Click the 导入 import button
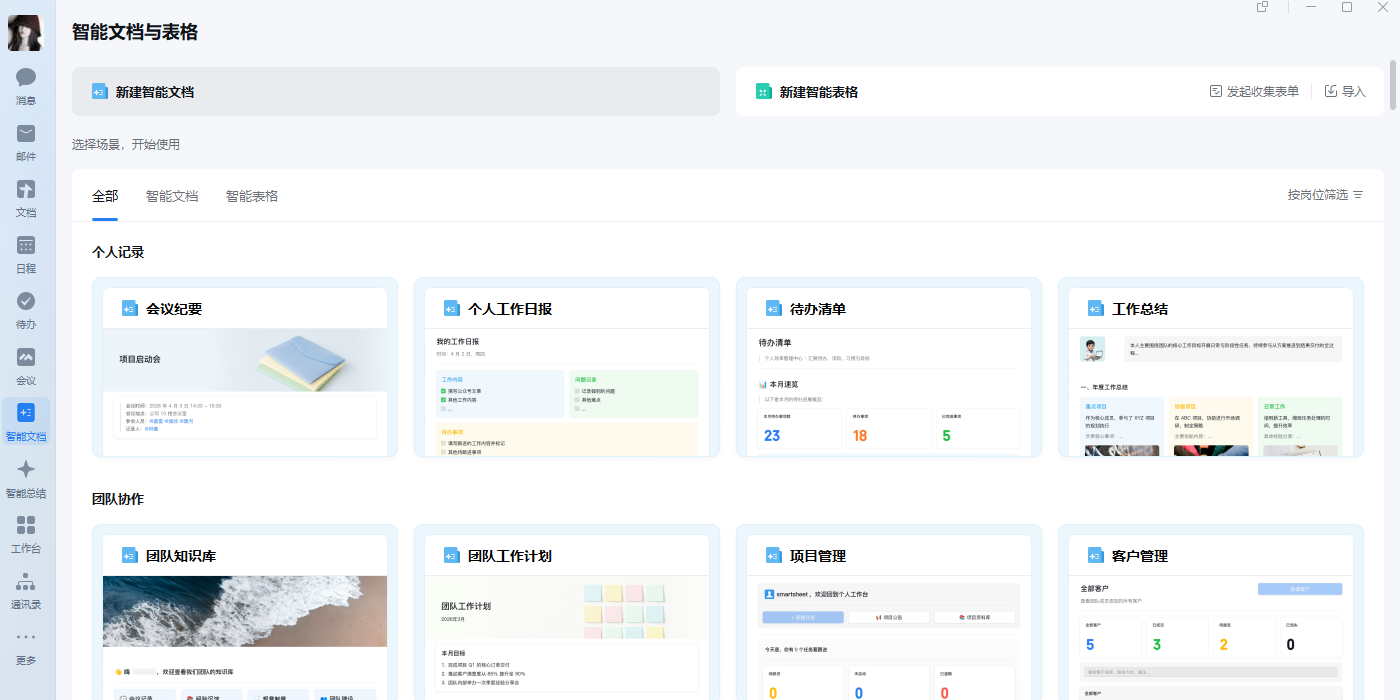Viewport: 1400px width, 700px height. click(1345, 91)
